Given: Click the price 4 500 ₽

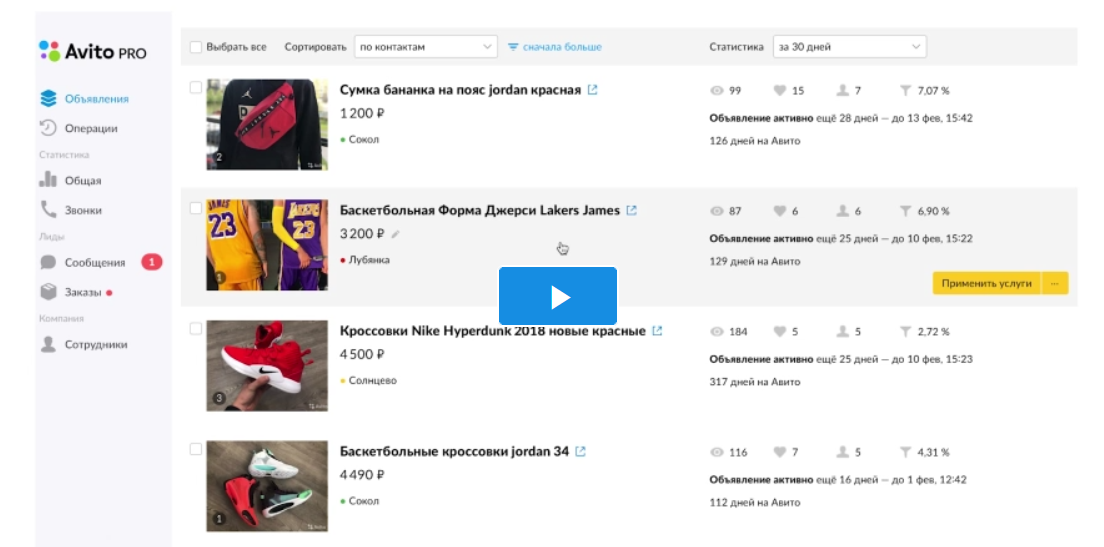Looking at the screenshot, I should pyautogui.click(x=363, y=354).
